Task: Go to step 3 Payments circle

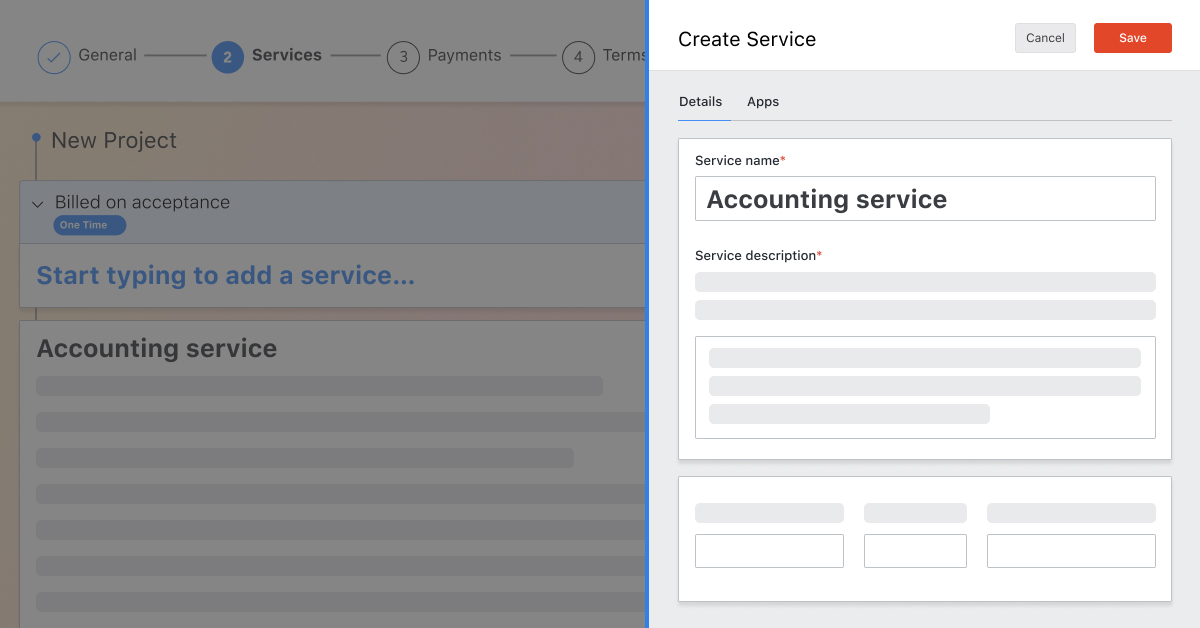Action: click(403, 57)
